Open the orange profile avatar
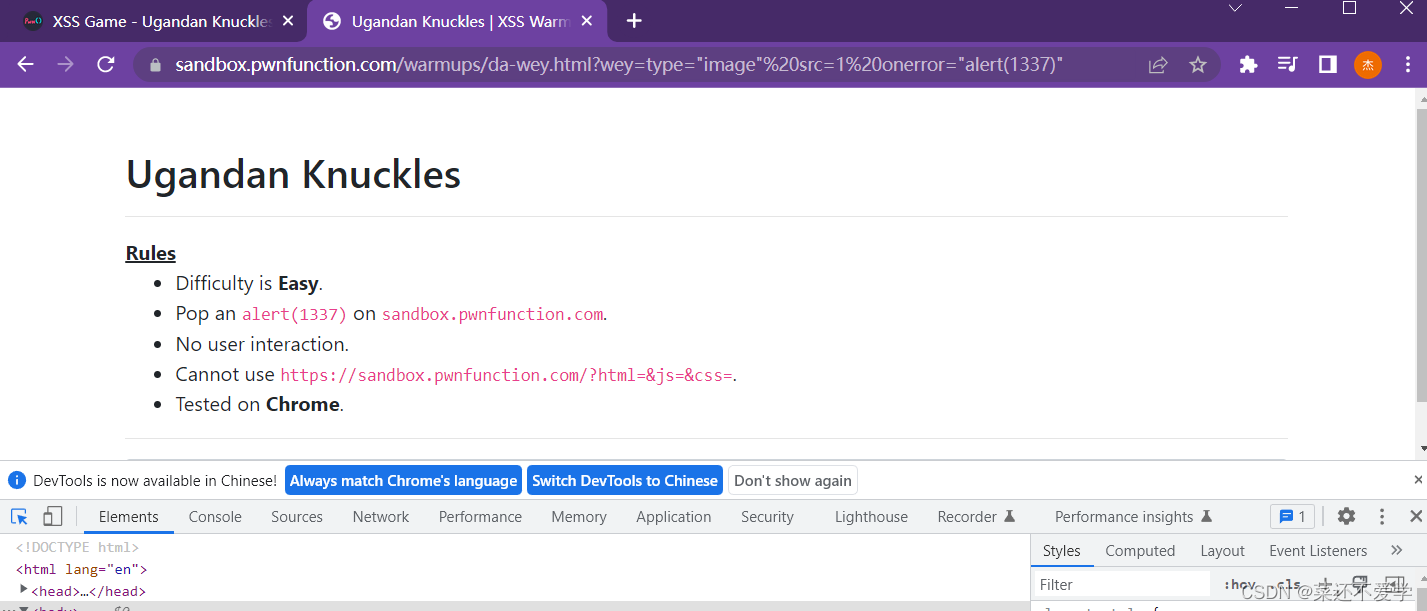1427x611 pixels. pyautogui.click(x=1368, y=65)
